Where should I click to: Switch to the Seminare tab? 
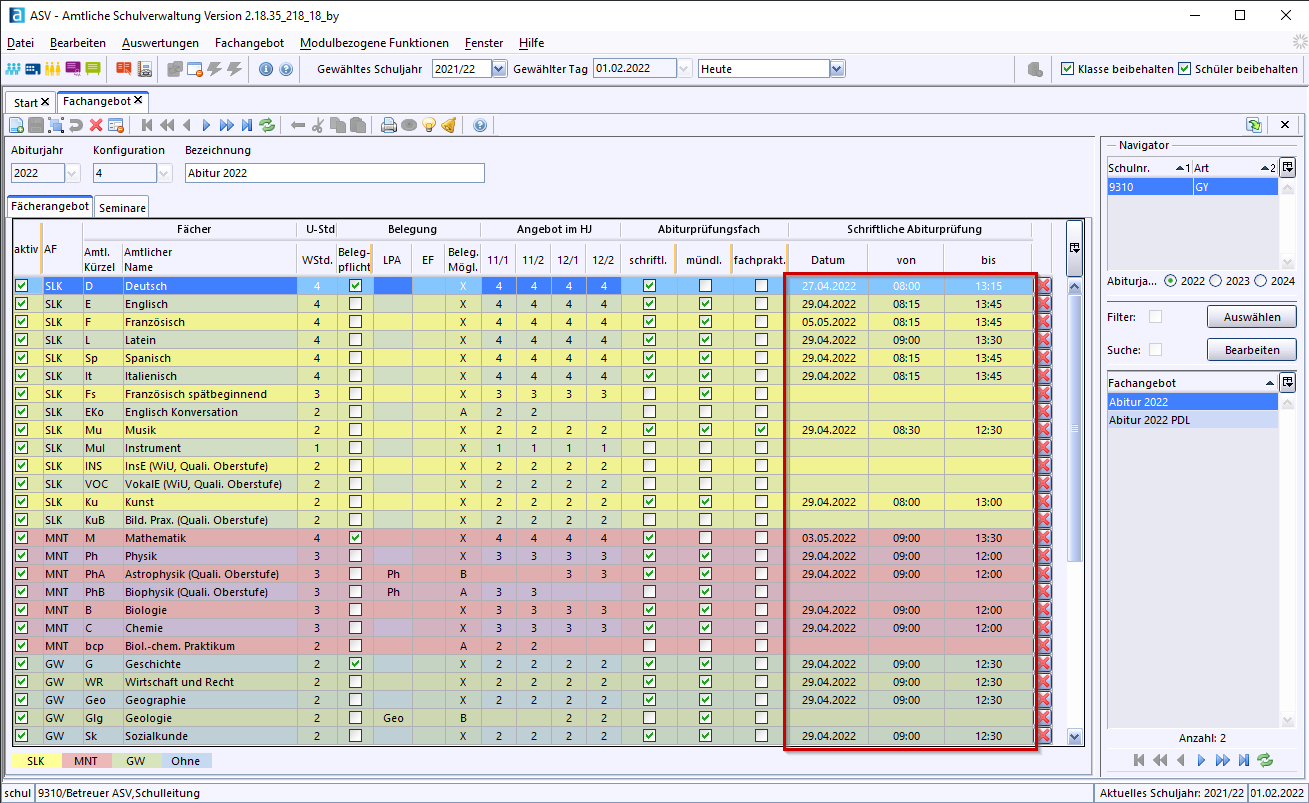point(123,207)
